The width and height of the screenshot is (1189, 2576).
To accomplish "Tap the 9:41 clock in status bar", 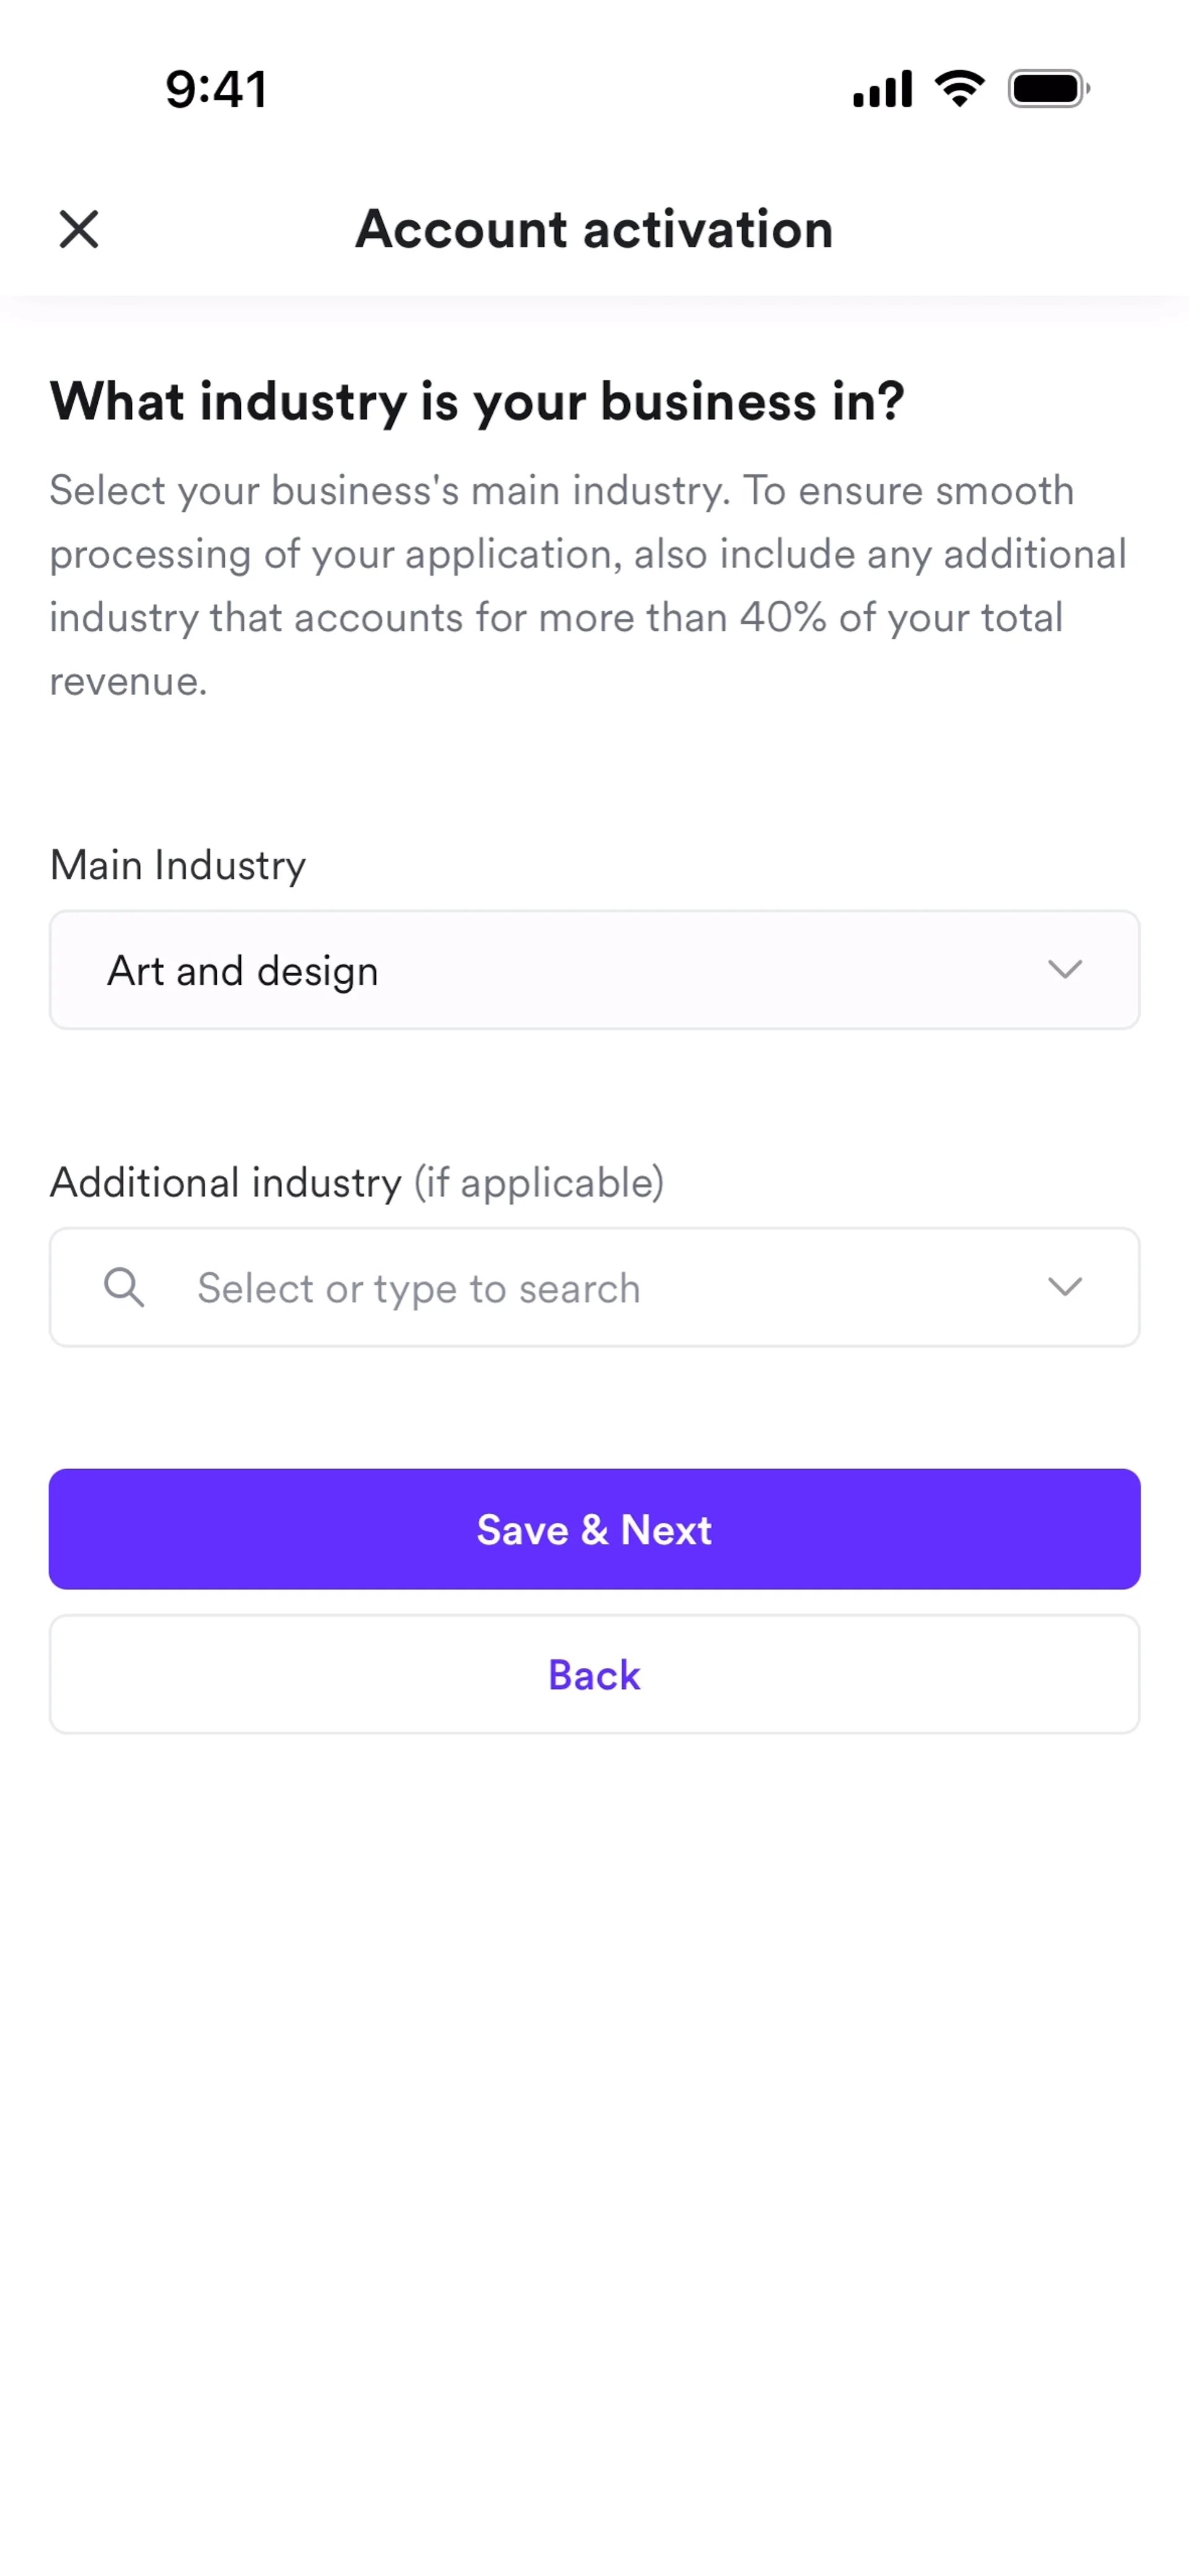I will (216, 89).
